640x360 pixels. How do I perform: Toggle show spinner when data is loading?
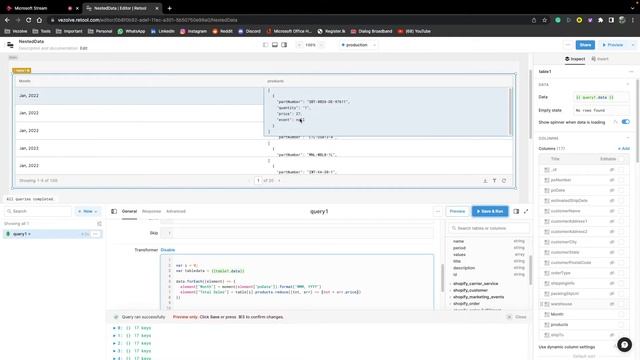[x=625, y=122]
